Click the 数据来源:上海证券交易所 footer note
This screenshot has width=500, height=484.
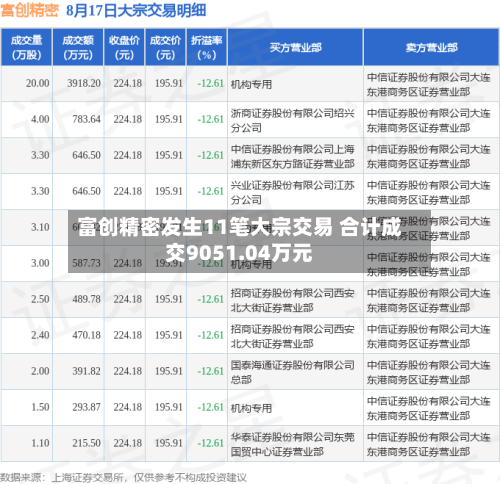[x=123, y=477]
